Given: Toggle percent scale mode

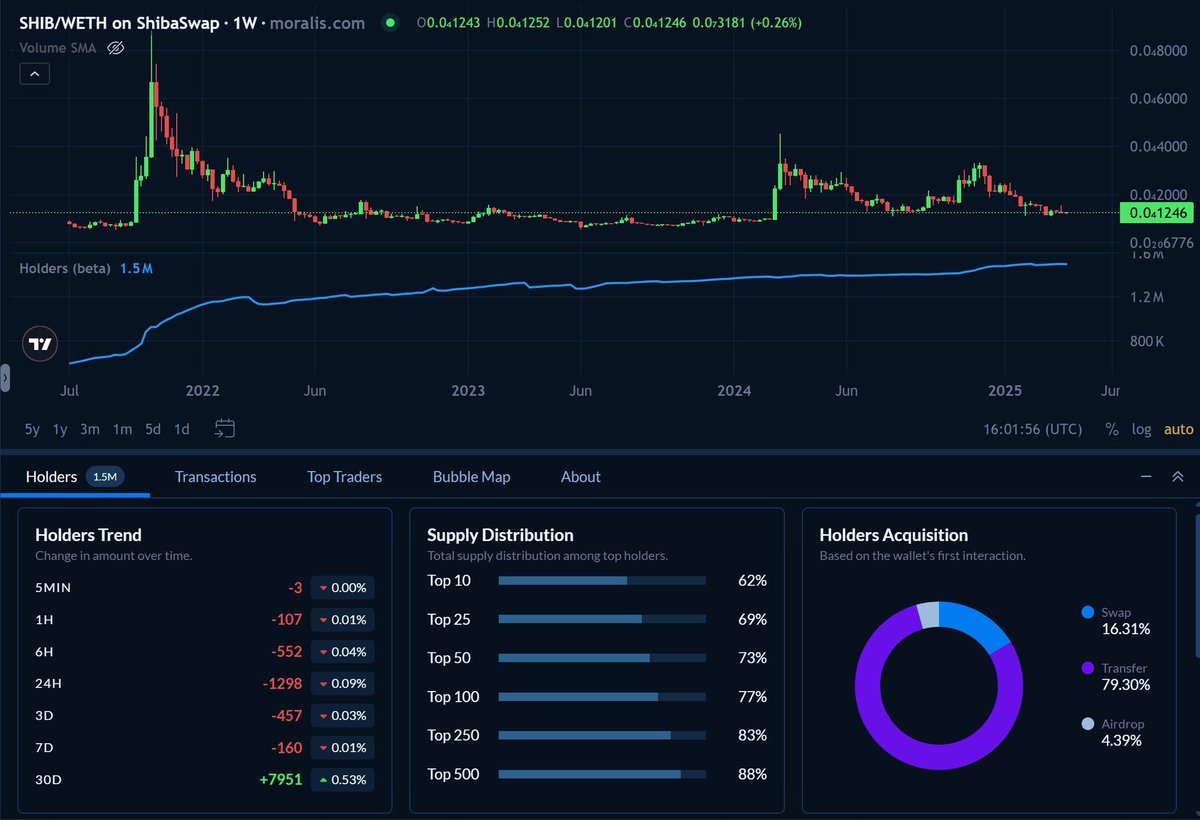Looking at the screenshot, I should [x=1112, y=429].
